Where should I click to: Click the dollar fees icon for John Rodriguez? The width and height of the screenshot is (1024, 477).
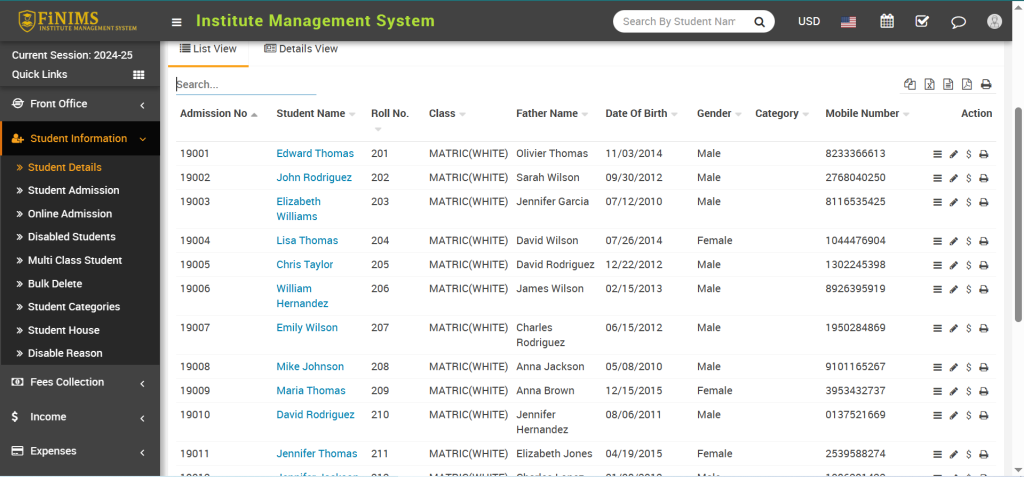click(969, 178)
